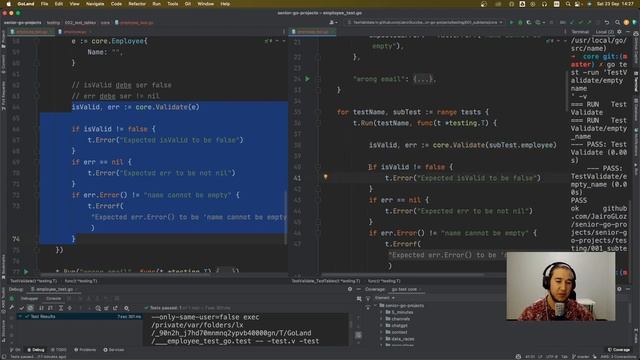The image size is (640, 360).
Task: Expand the context folder in Coverage
Action: tap(382, 332)
